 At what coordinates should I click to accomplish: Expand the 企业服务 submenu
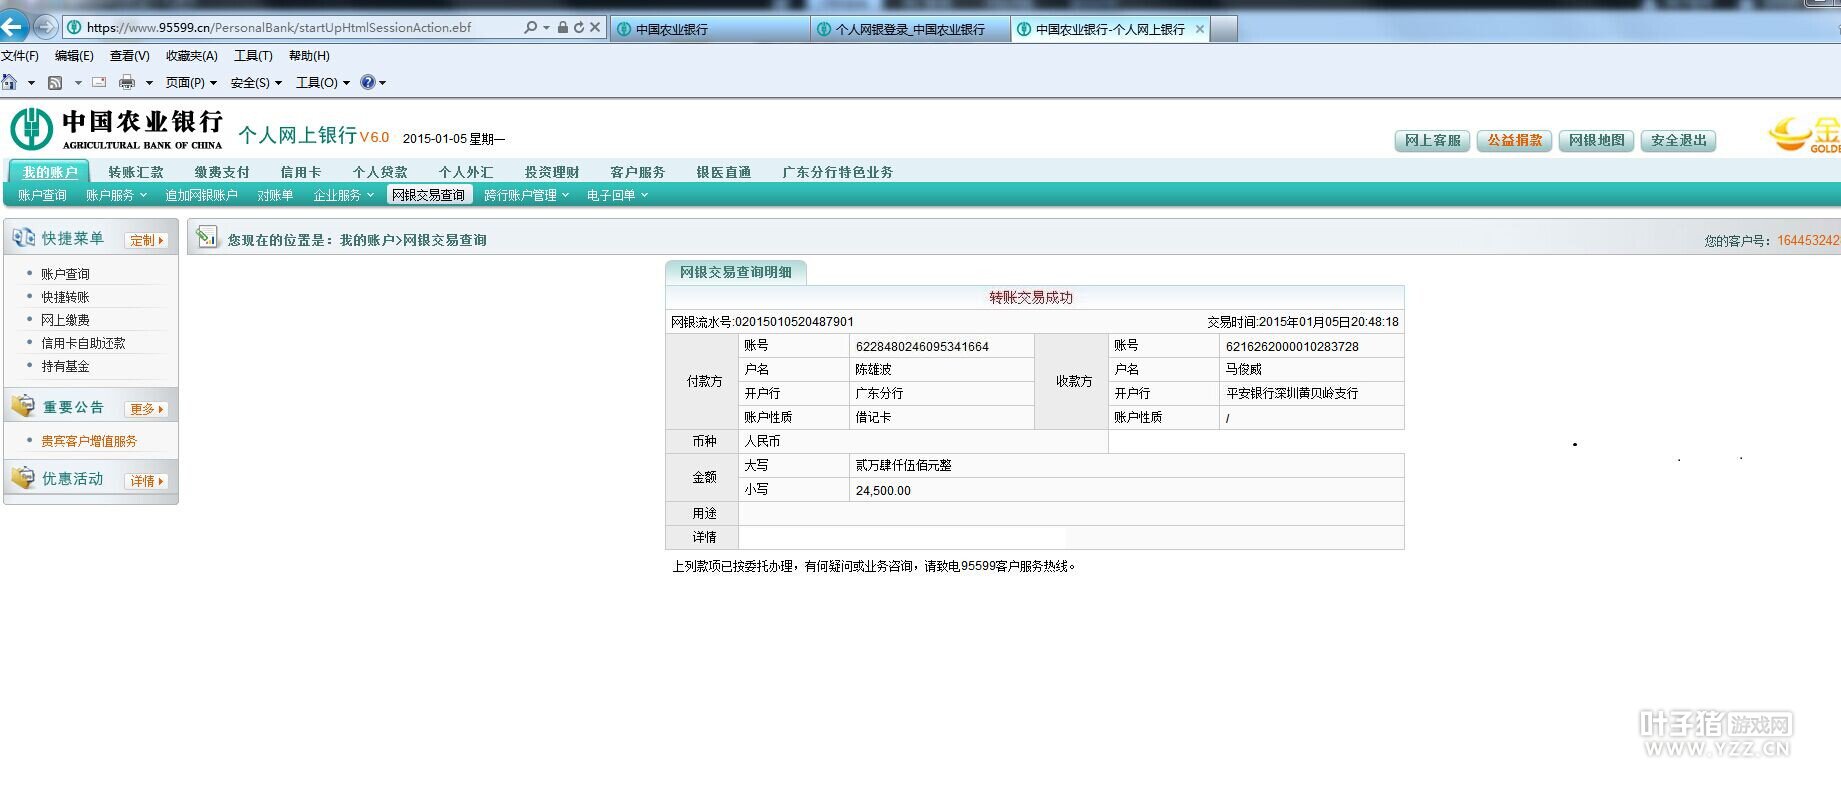click(343, 195)
